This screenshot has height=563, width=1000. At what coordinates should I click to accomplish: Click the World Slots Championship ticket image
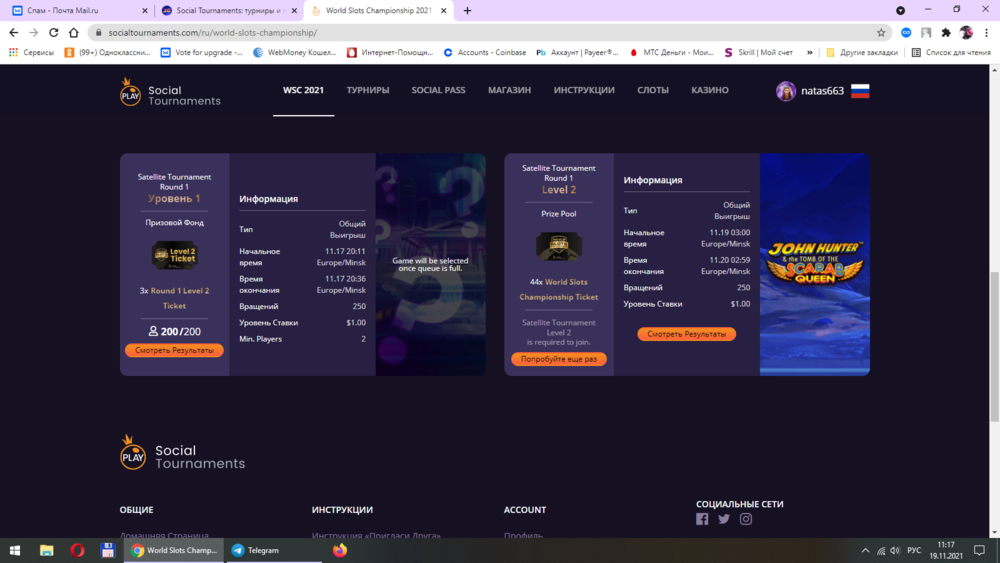tap(559, 247)
